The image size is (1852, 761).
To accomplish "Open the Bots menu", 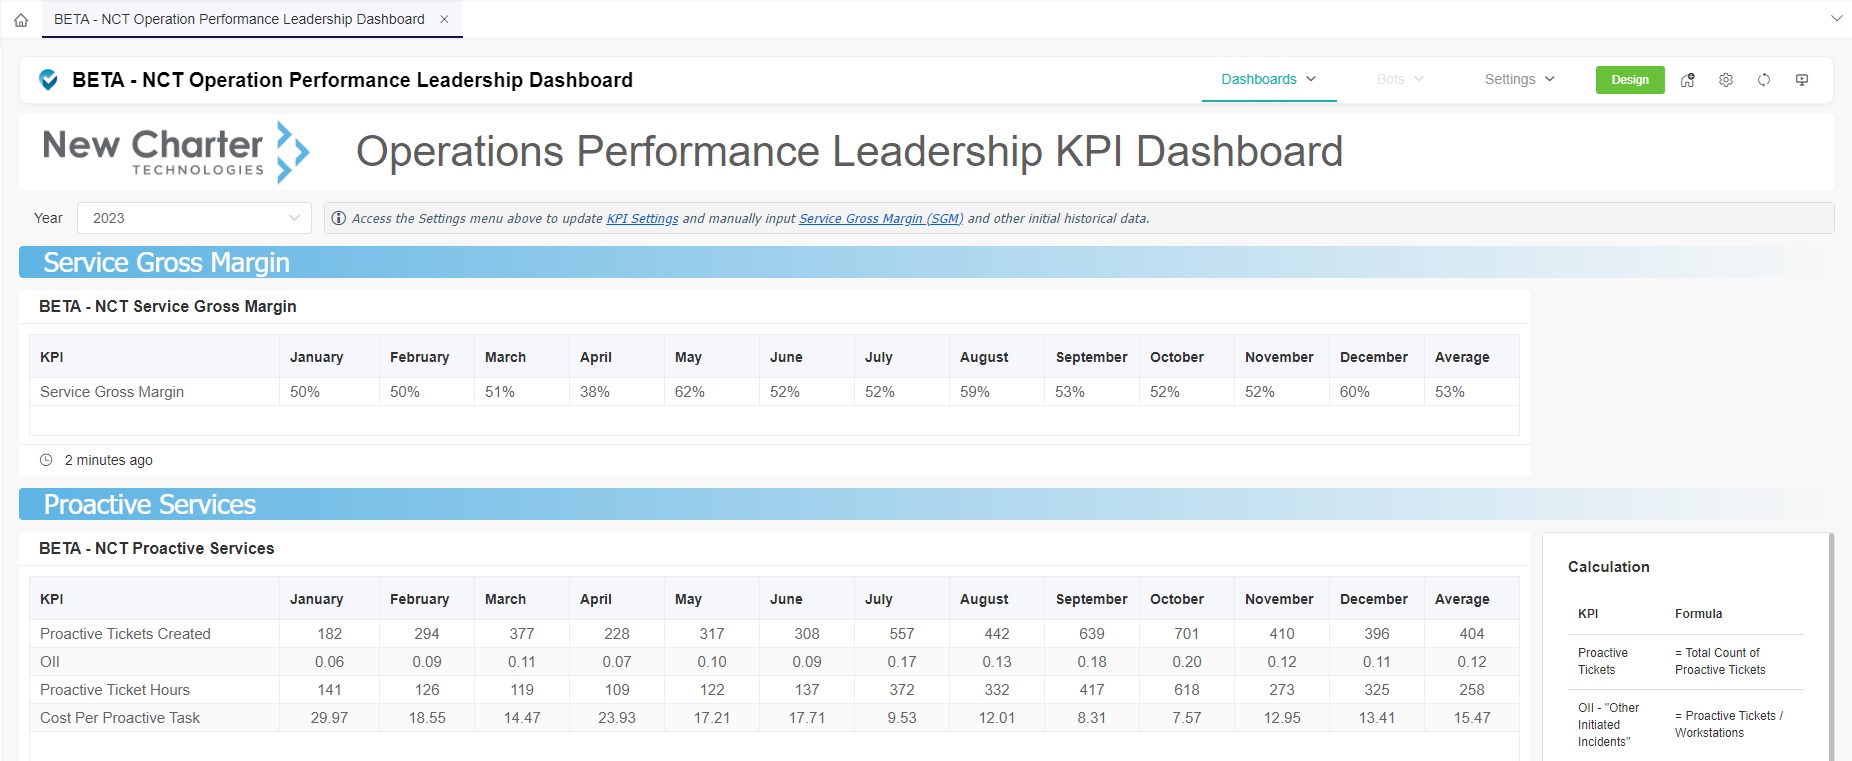I will click(1399, 79).
